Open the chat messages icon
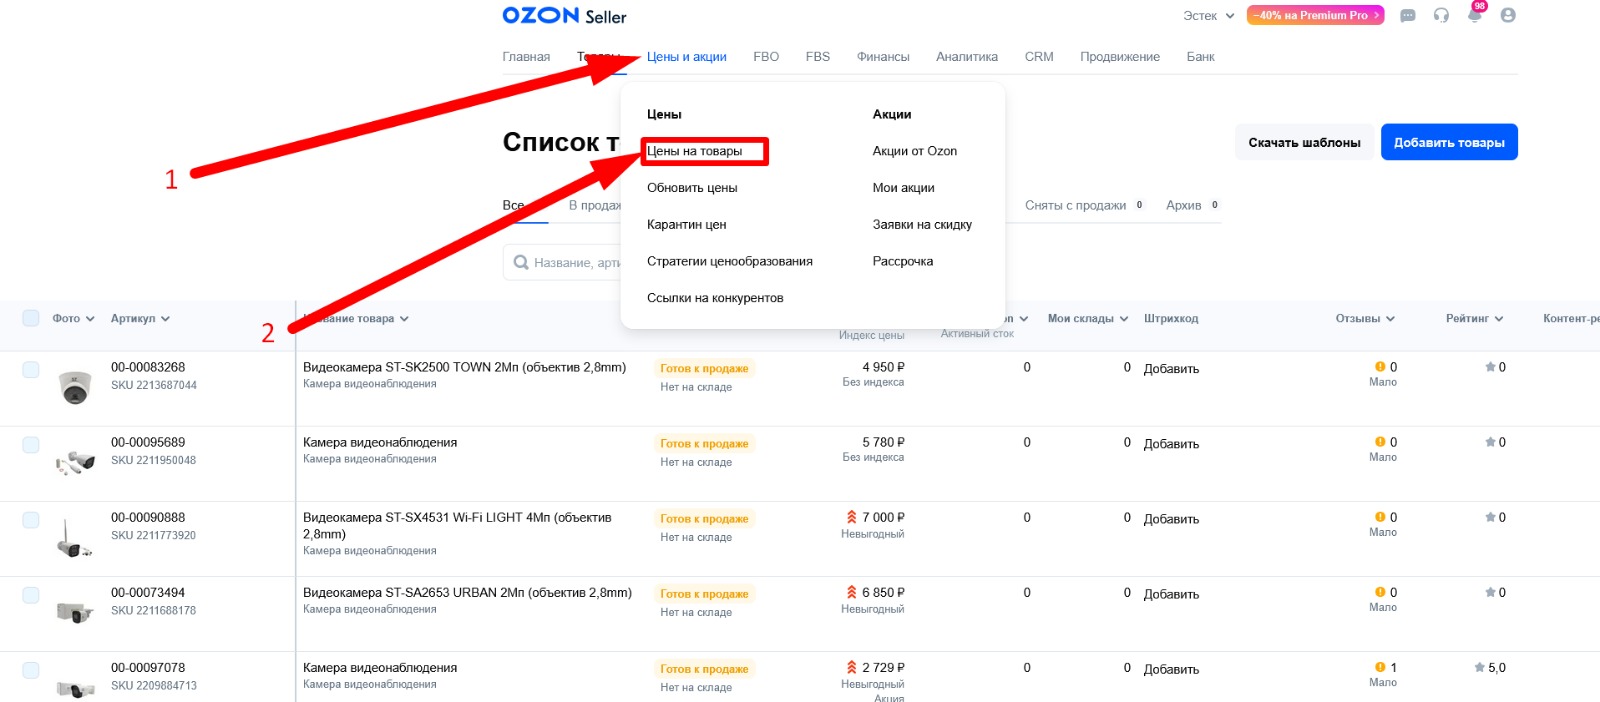The height and width of the screenshot is (702, 1600). click(x=1408, y=16)
